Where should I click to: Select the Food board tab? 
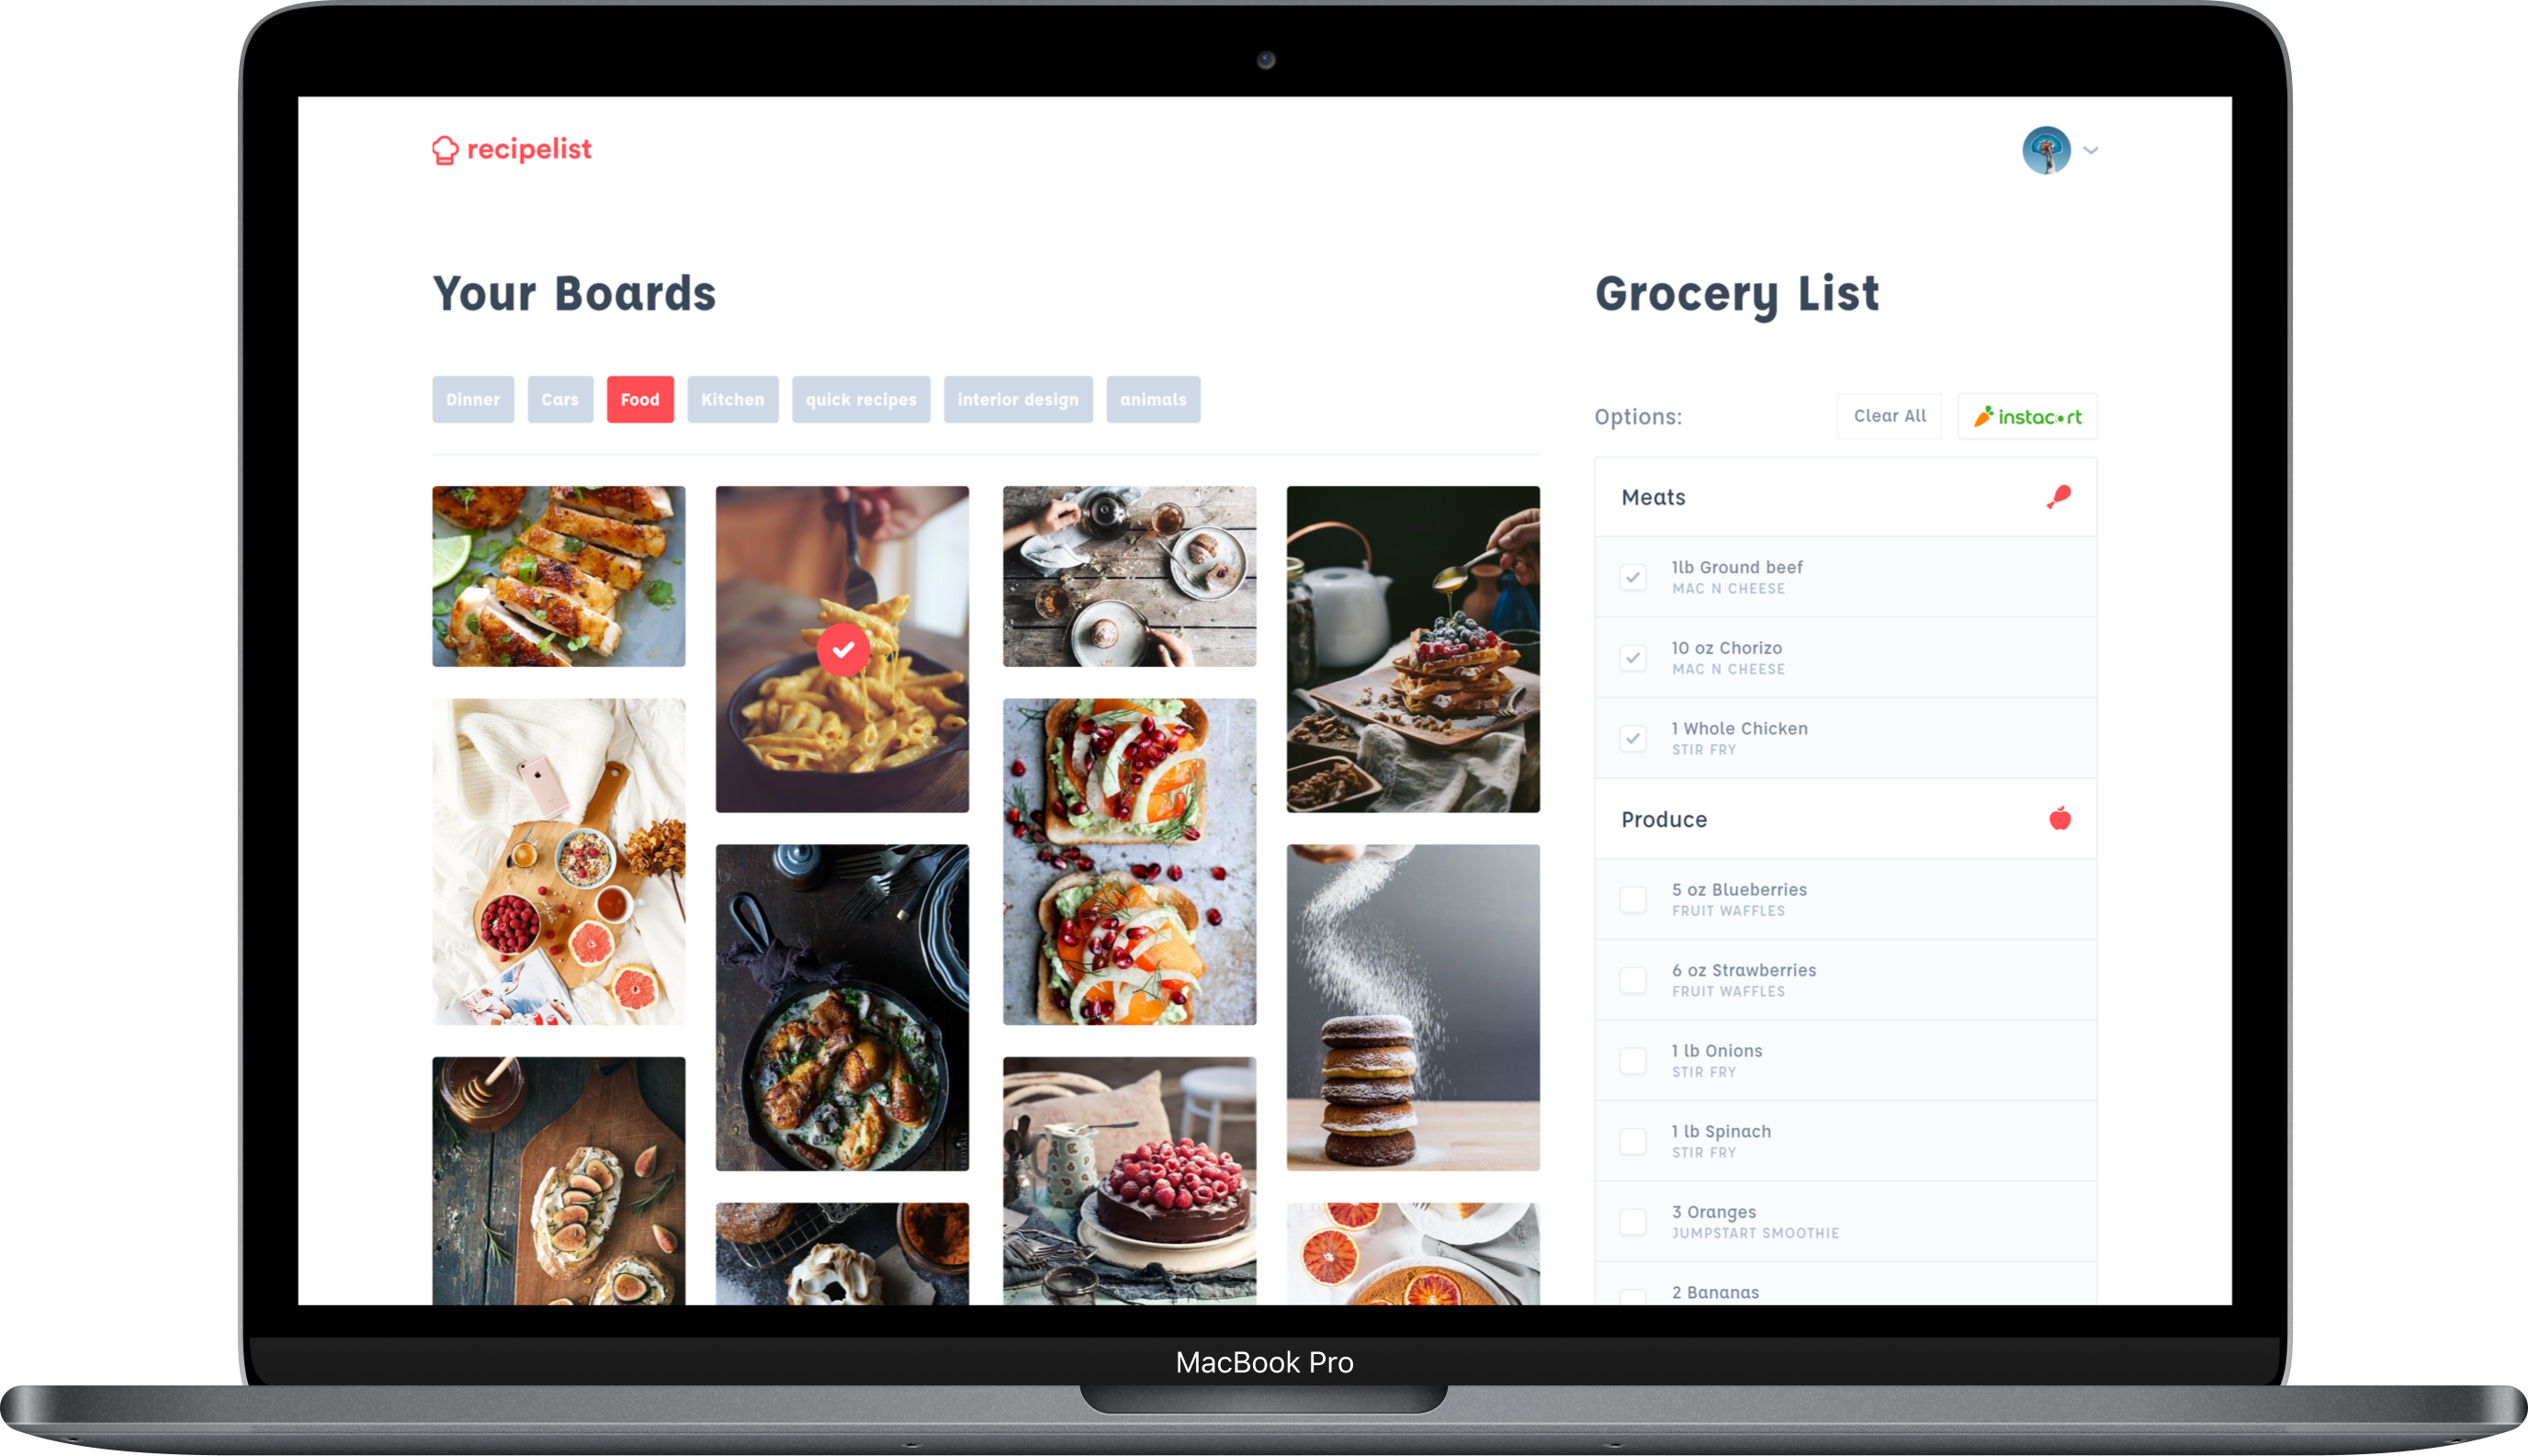(642, 400)
